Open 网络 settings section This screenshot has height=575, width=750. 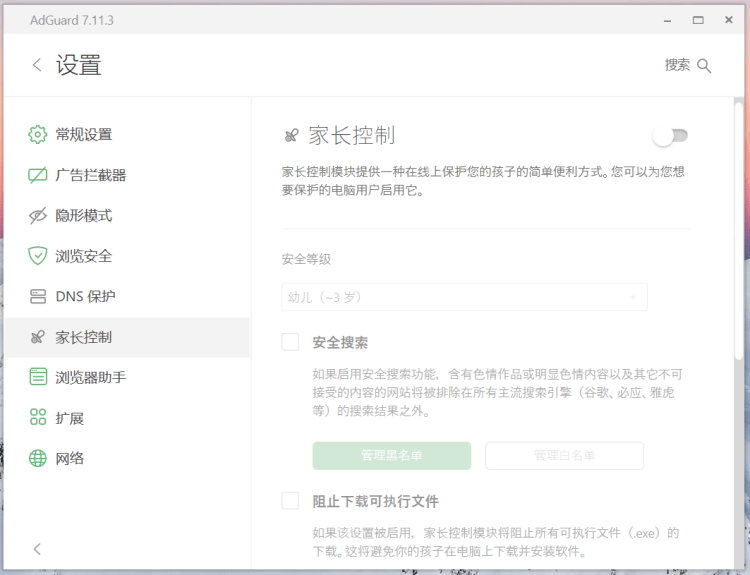click(x=127, y=458)
